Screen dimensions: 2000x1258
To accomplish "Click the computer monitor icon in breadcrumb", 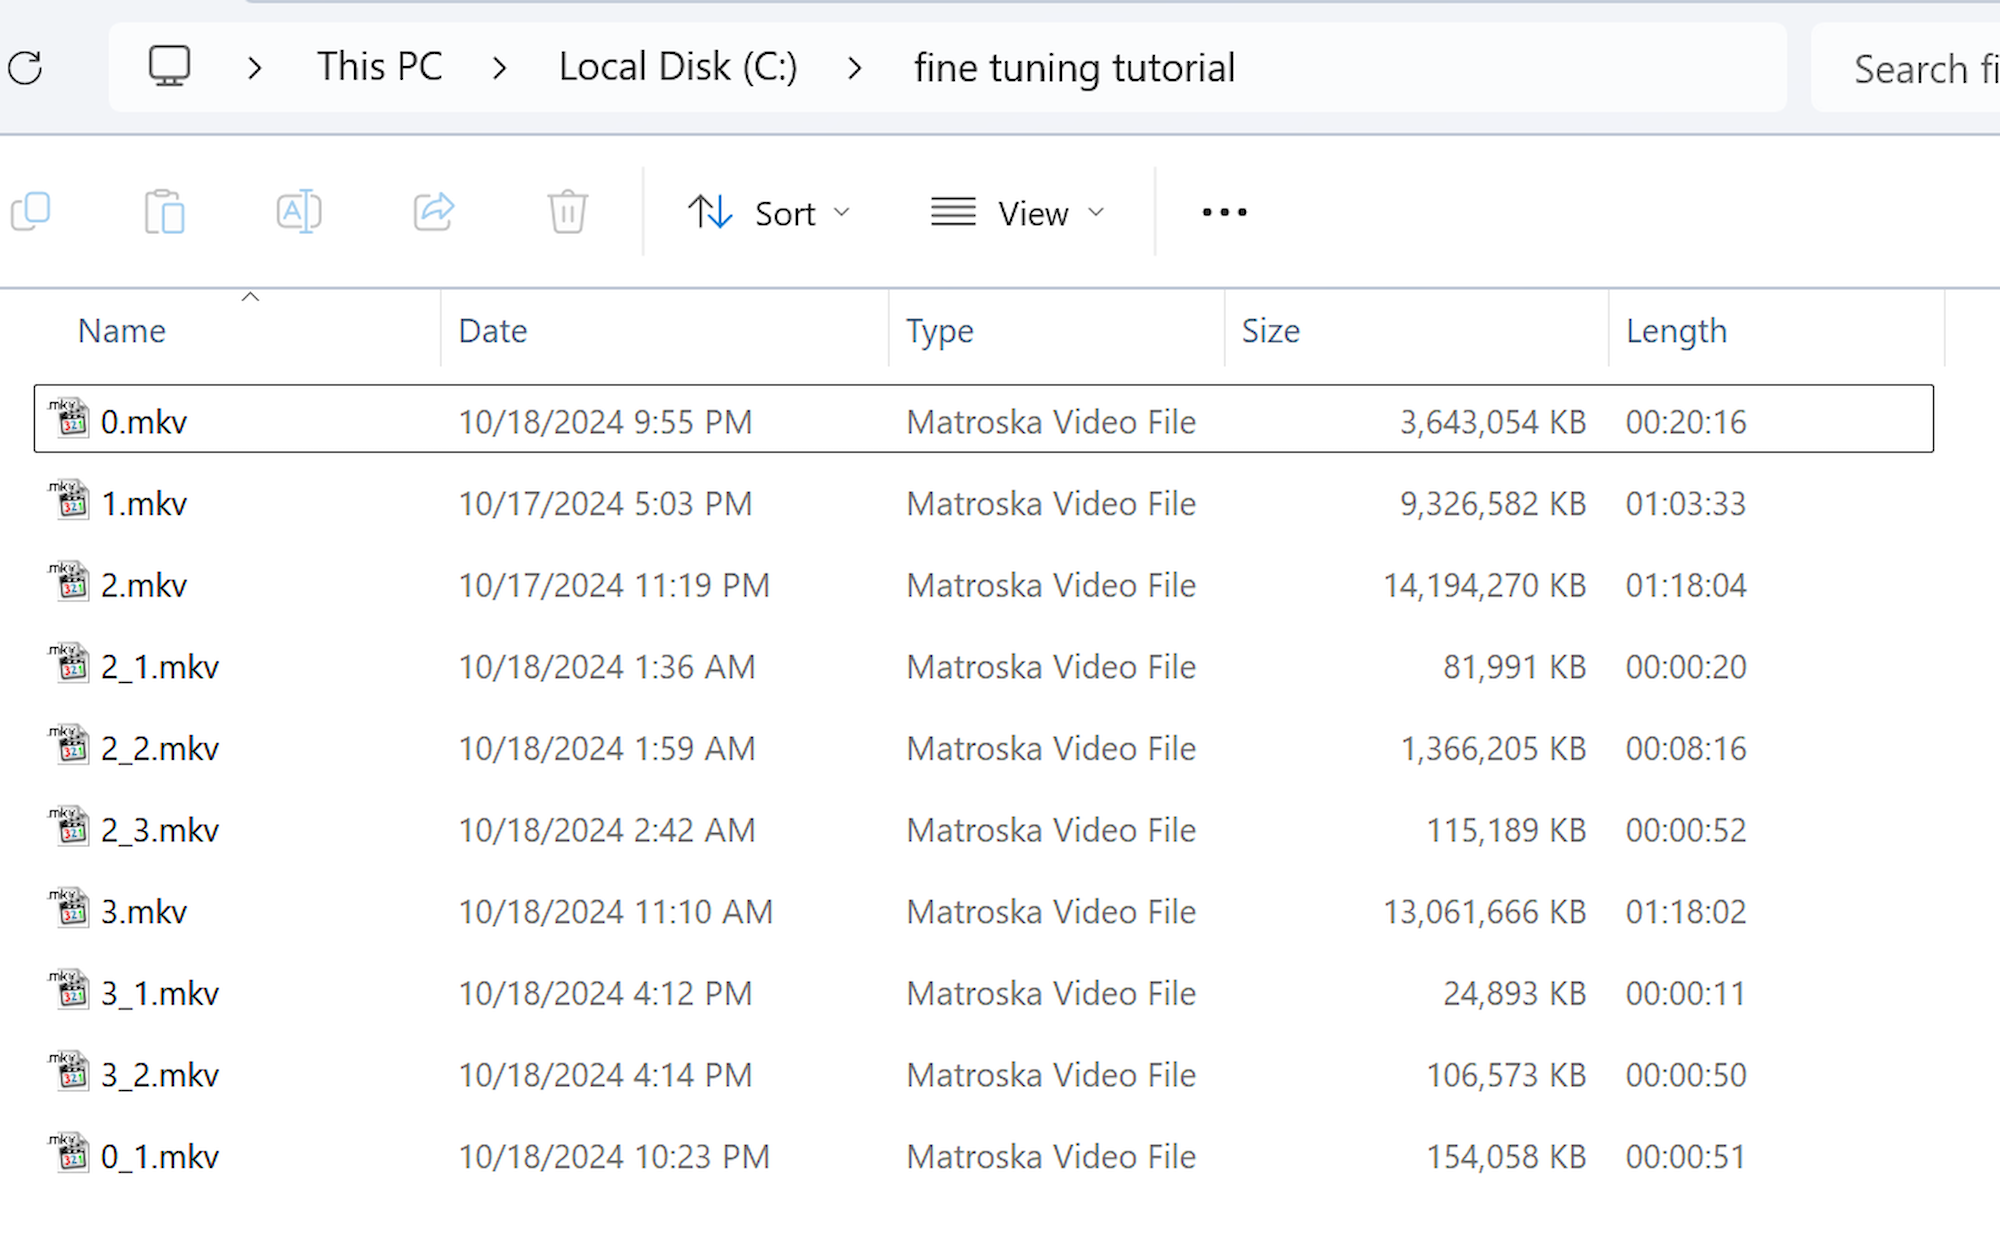I will (169, 67).
